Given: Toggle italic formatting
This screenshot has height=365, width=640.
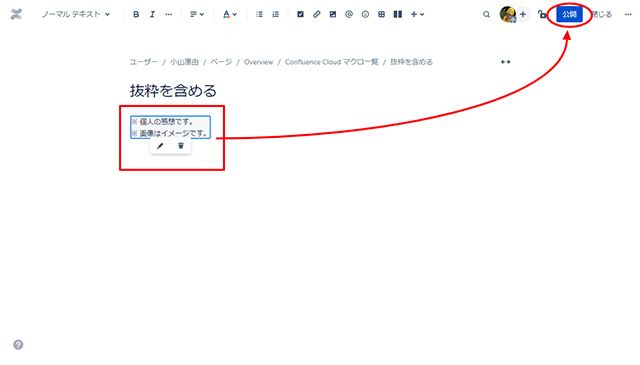Looking at the screenshot, I should click(x=152, y=14).
